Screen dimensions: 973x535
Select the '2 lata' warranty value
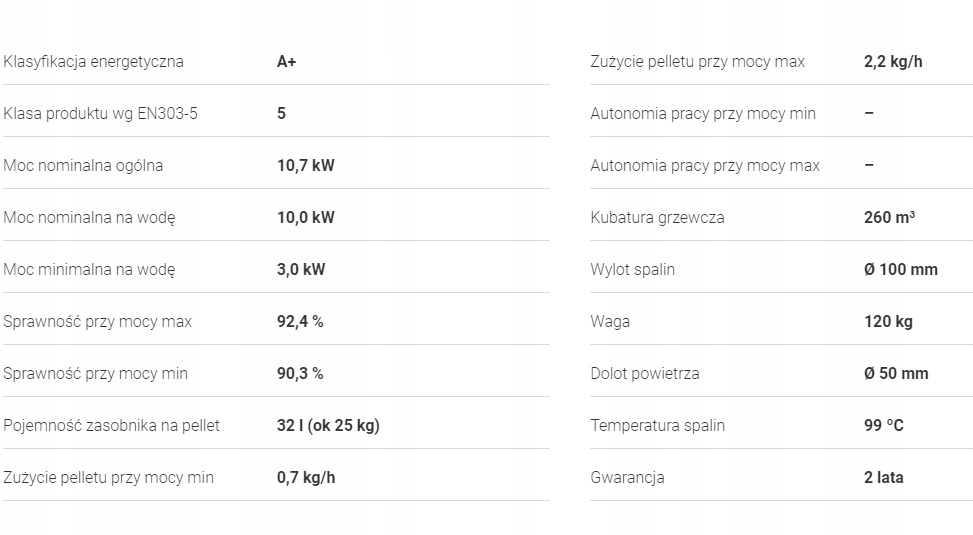[883, 478]
